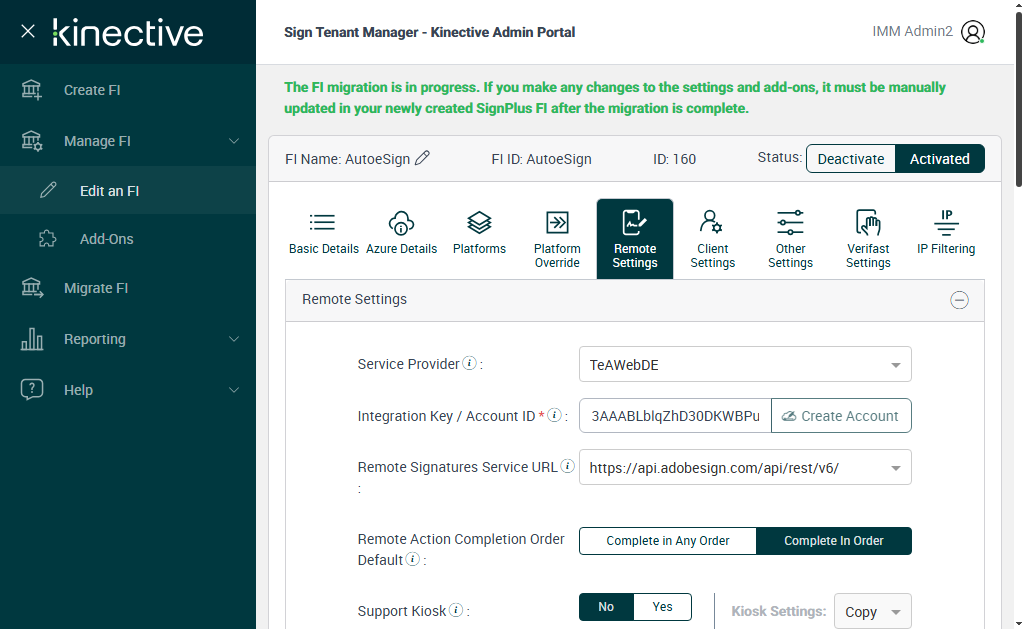Click the Integration Key input field
This screenshot has height=629, width=1024.
click(x=675, y=416)
